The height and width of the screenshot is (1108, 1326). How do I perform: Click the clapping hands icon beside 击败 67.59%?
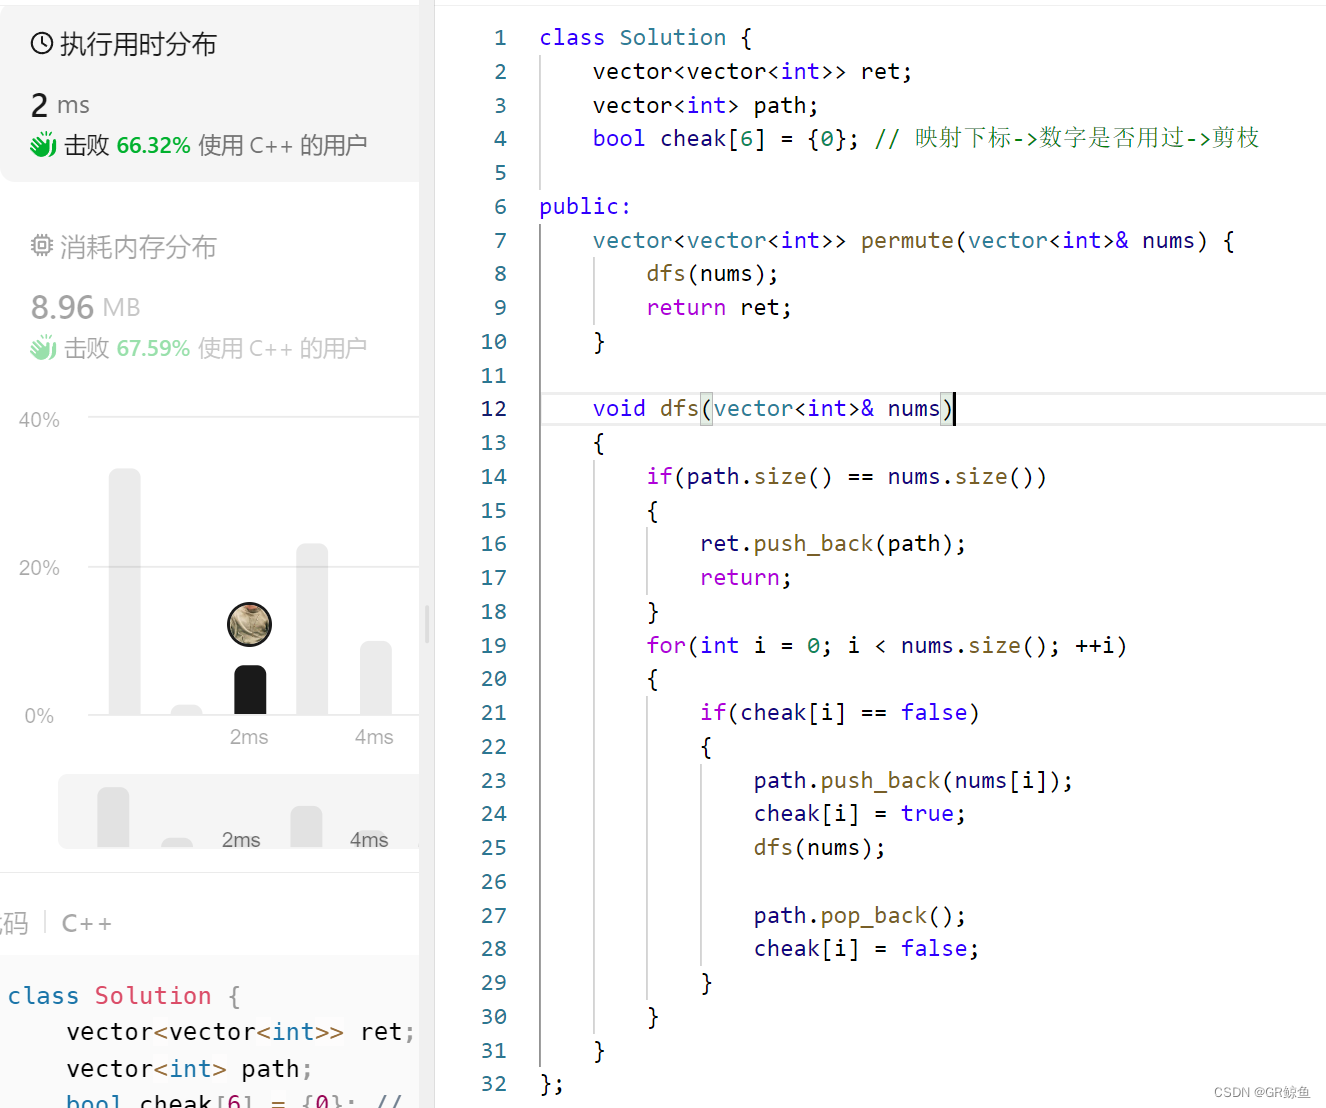pyautogui.click(x=43, y=348)
